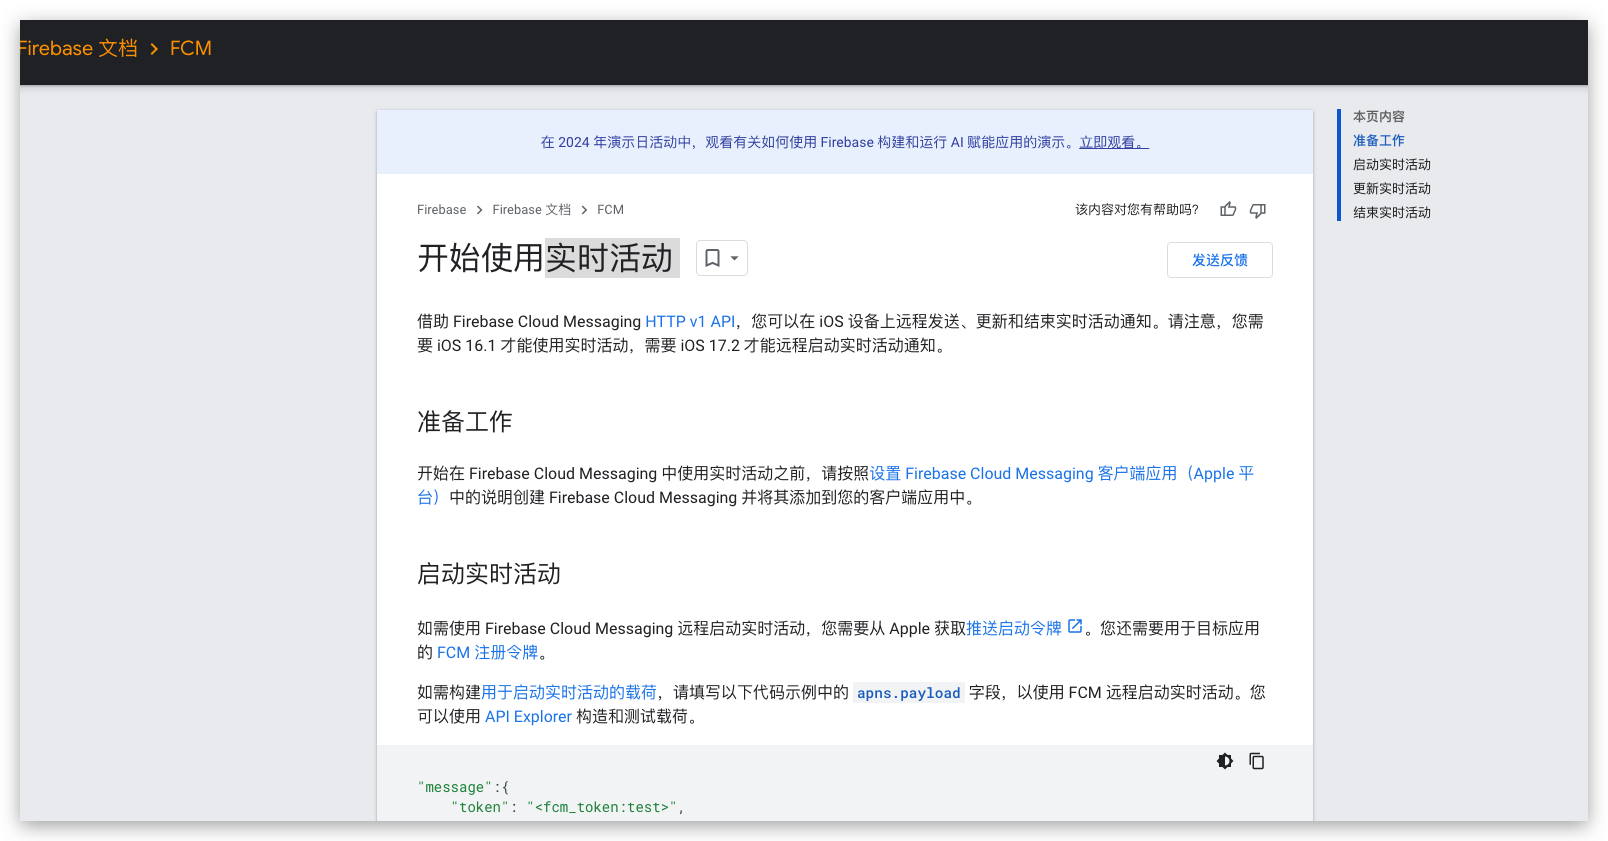The width and height of the screenshot is (1608, 841).
Task: Open the 立即观看 link in banner
Action: click(1114, 142)
